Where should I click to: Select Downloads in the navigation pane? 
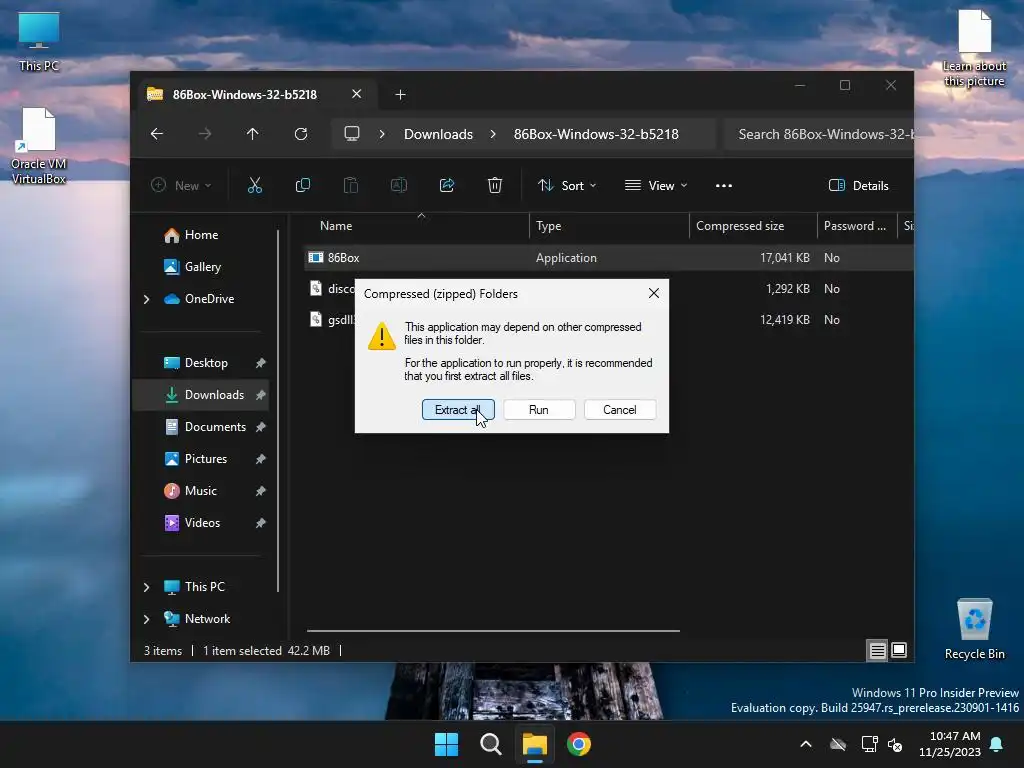200,395
